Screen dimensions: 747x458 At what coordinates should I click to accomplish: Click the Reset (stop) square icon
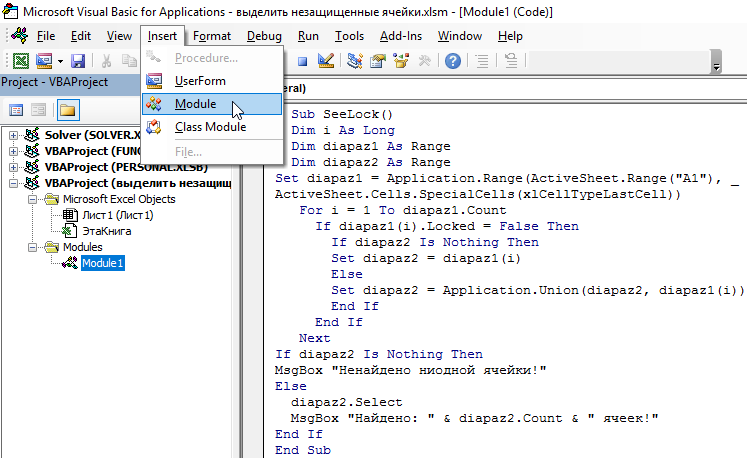click(x=302, y=61)
